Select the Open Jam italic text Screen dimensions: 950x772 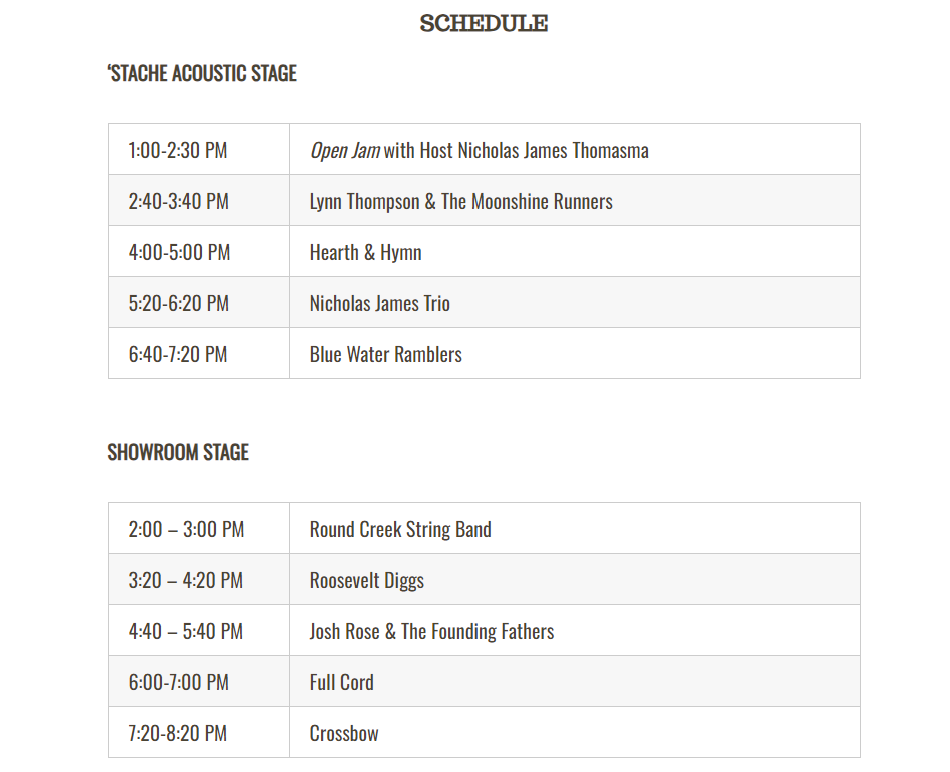pyautogui.click(x=344, y=150)
